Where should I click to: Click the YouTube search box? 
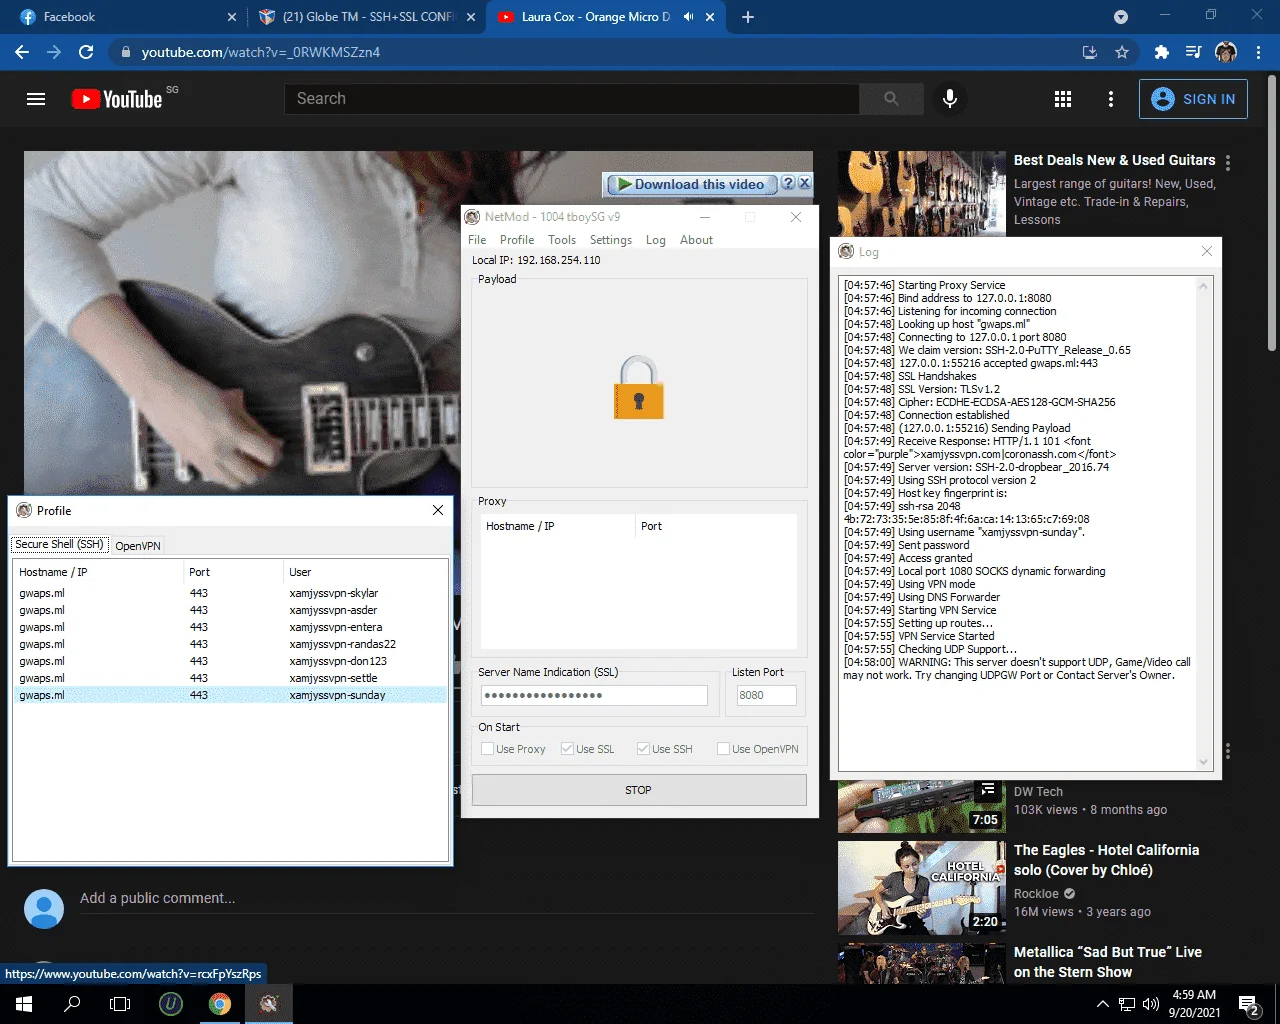pyautogui.click(x=572, y=99)
